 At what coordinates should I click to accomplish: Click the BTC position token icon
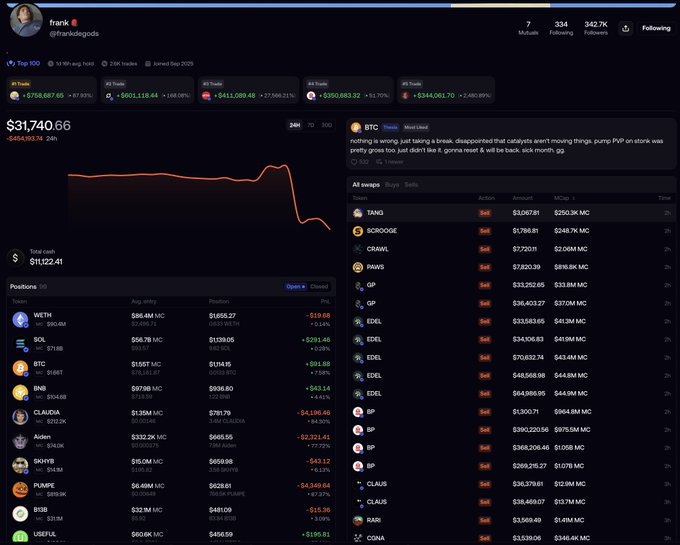pos(20,368)
